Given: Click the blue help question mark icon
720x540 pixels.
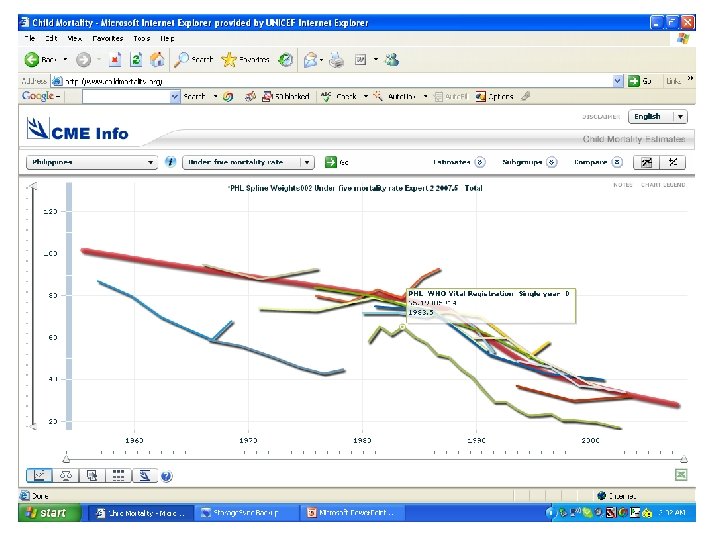Looking at the screenshot, I should [167, 476].
